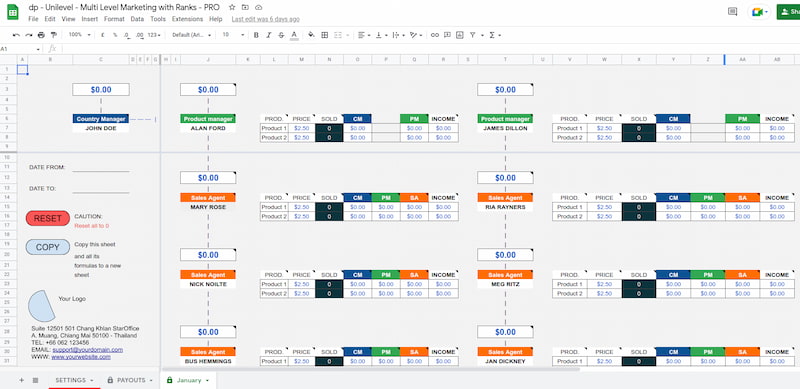Open the Format menu
The width and height of the screenshot is (800, 389).
click(x=114, y=19)
